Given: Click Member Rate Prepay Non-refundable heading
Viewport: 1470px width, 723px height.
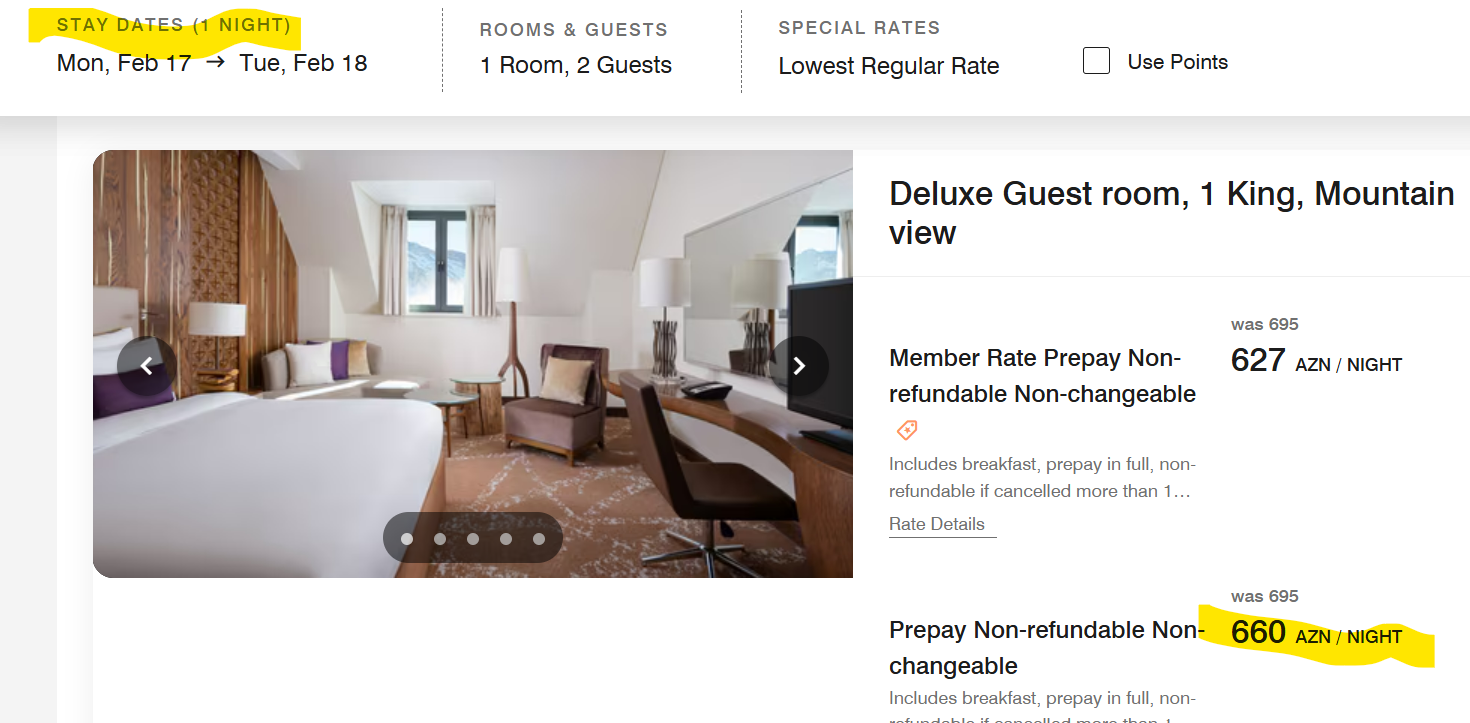Looking at the screenshot, I should point(1042,376).
